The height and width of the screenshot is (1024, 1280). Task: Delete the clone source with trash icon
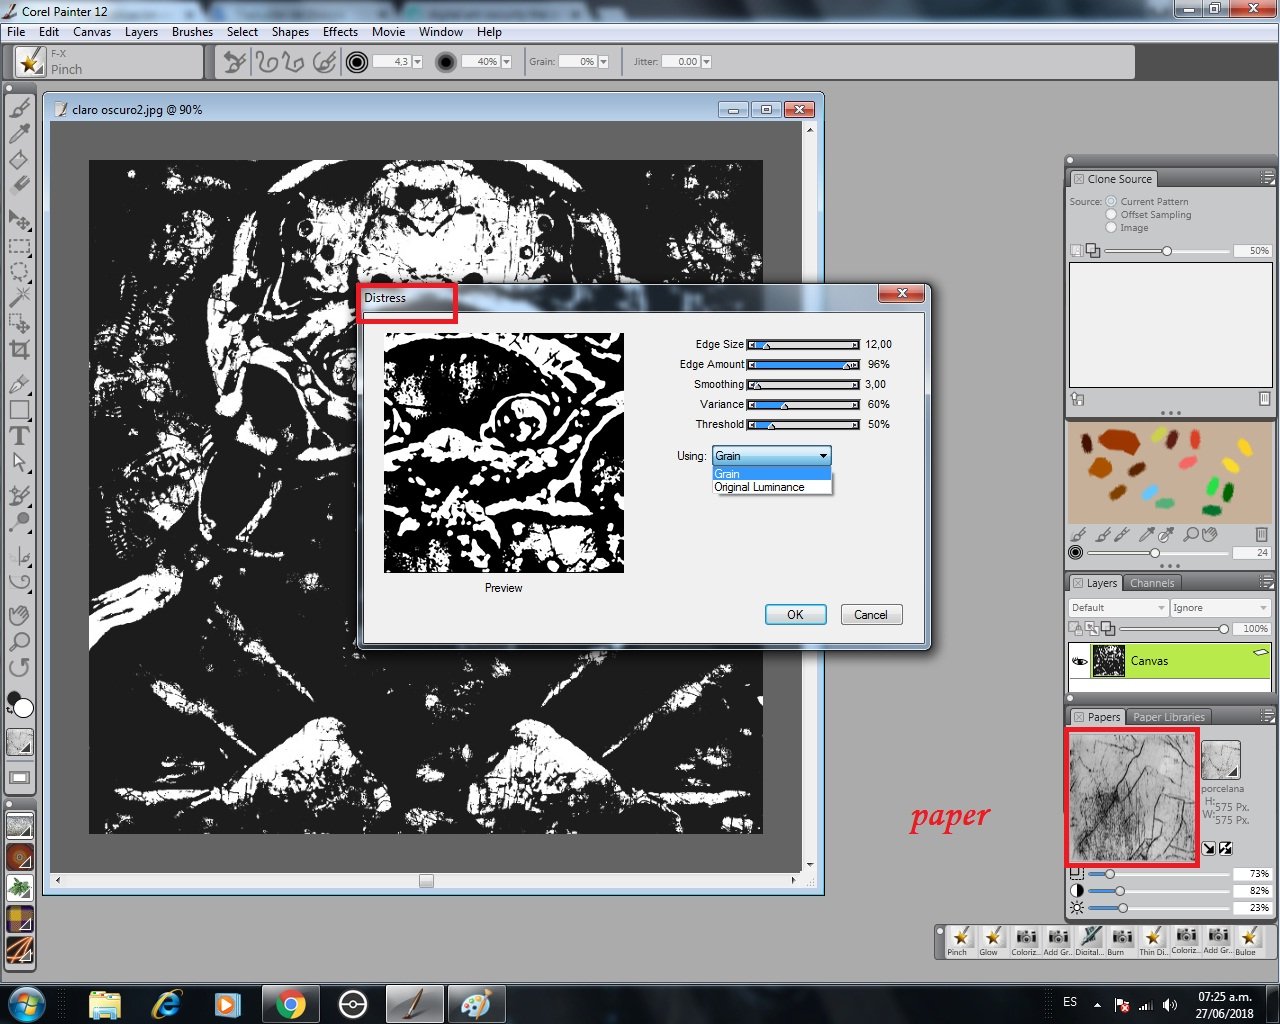pos(1264,399)
